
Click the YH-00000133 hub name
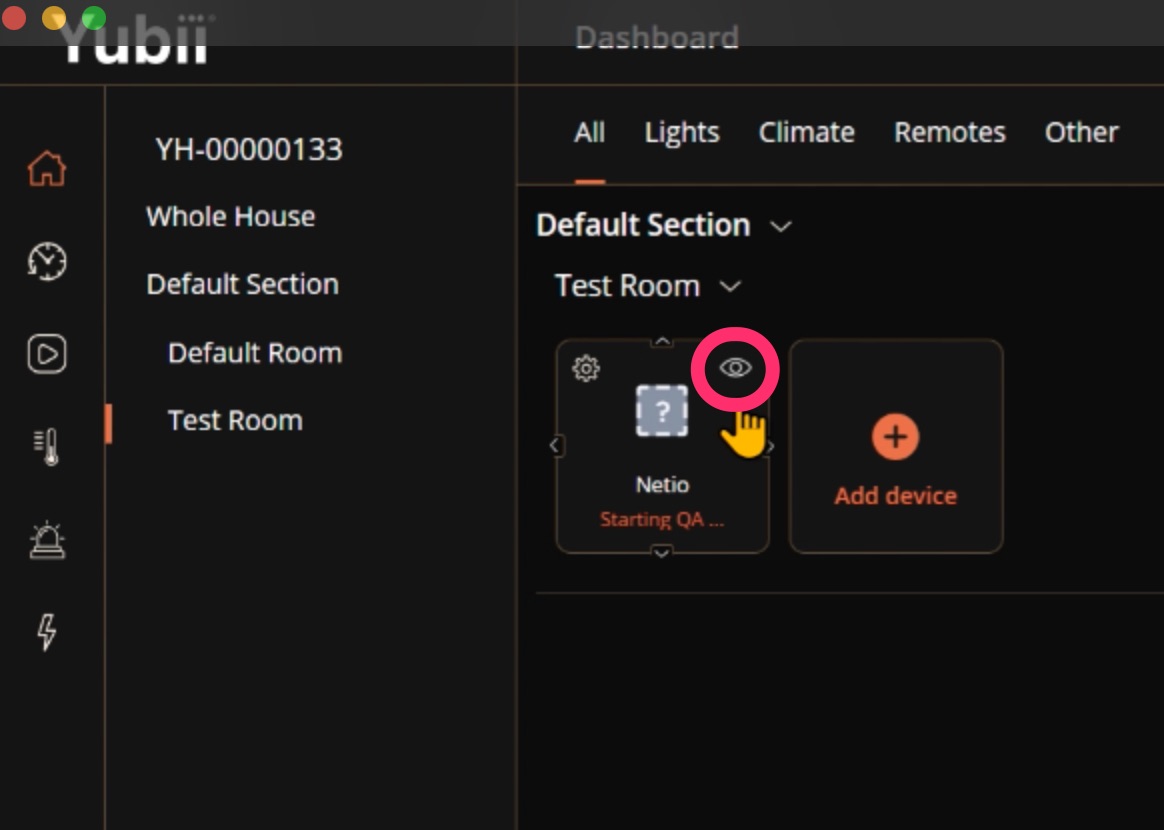point(249,149)
